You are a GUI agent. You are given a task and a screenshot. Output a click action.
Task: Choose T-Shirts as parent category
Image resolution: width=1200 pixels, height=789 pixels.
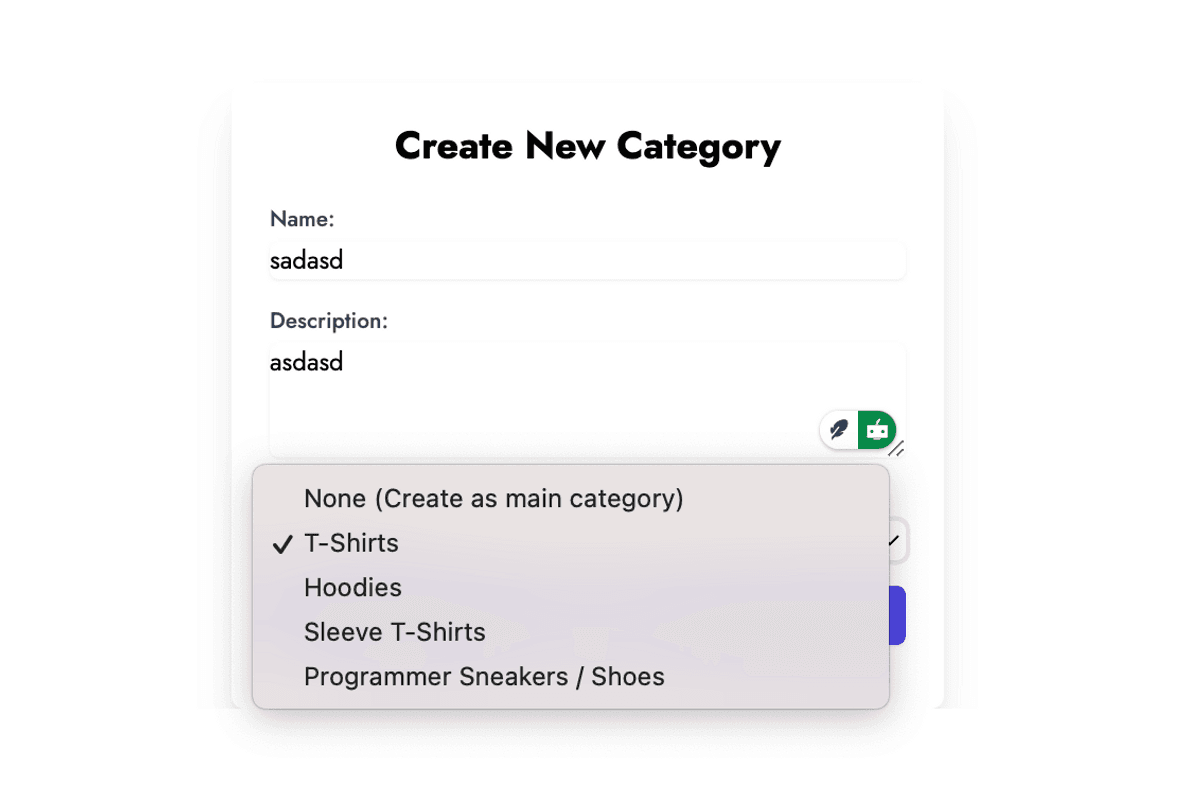click(x=351, y=543)
